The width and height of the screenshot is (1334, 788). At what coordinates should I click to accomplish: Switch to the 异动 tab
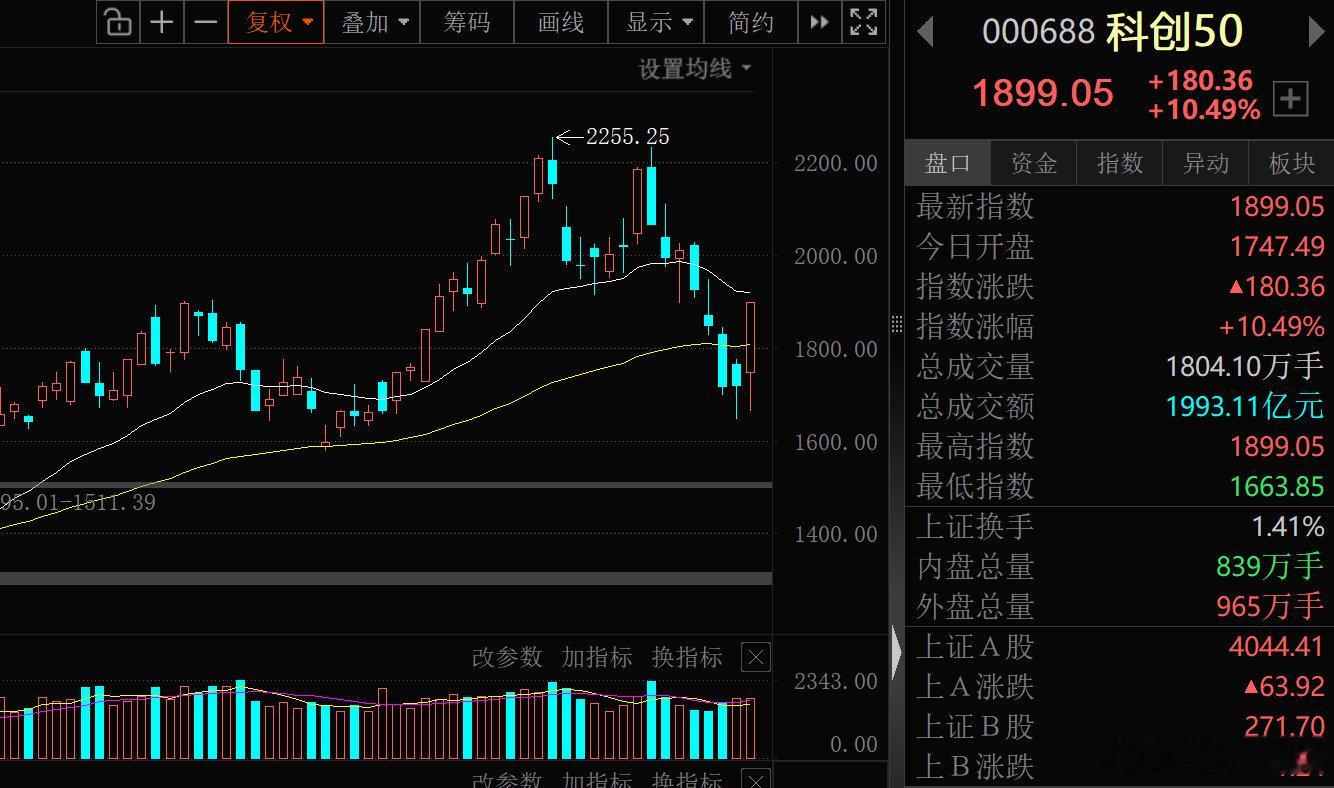click(x=1206, y=163)
